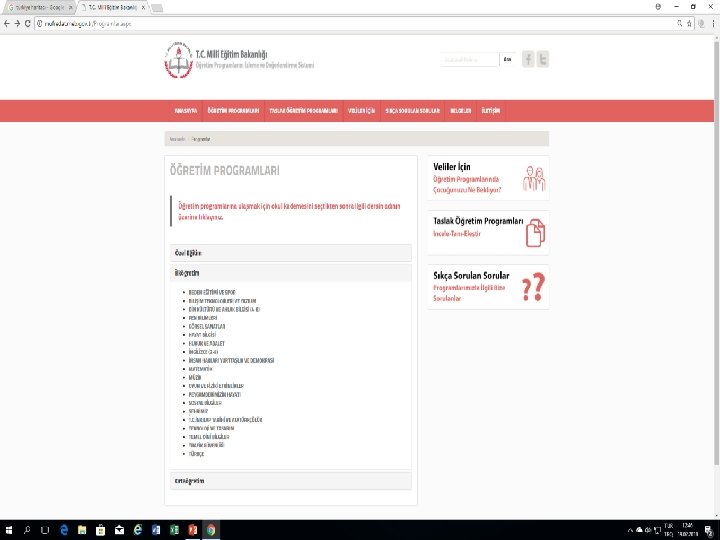
Task: Click the documents icon in Taslak card
Action: pyautogui.click(x=535, y=233)
